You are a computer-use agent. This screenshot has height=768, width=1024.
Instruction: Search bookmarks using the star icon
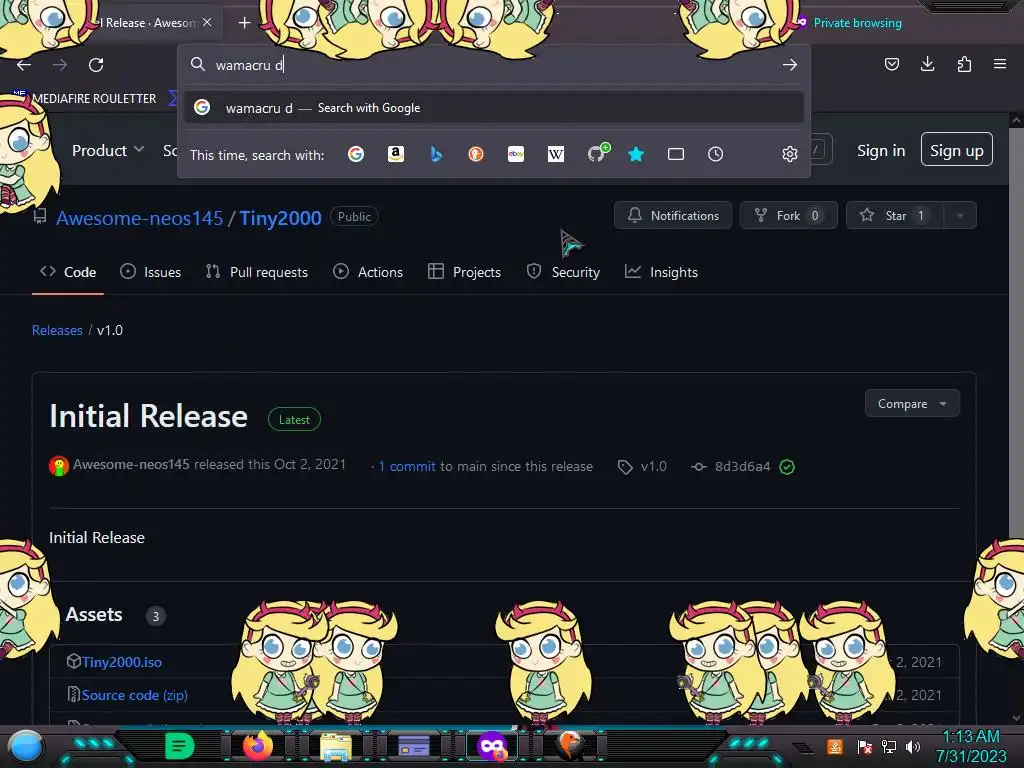[x=636, y=154]
